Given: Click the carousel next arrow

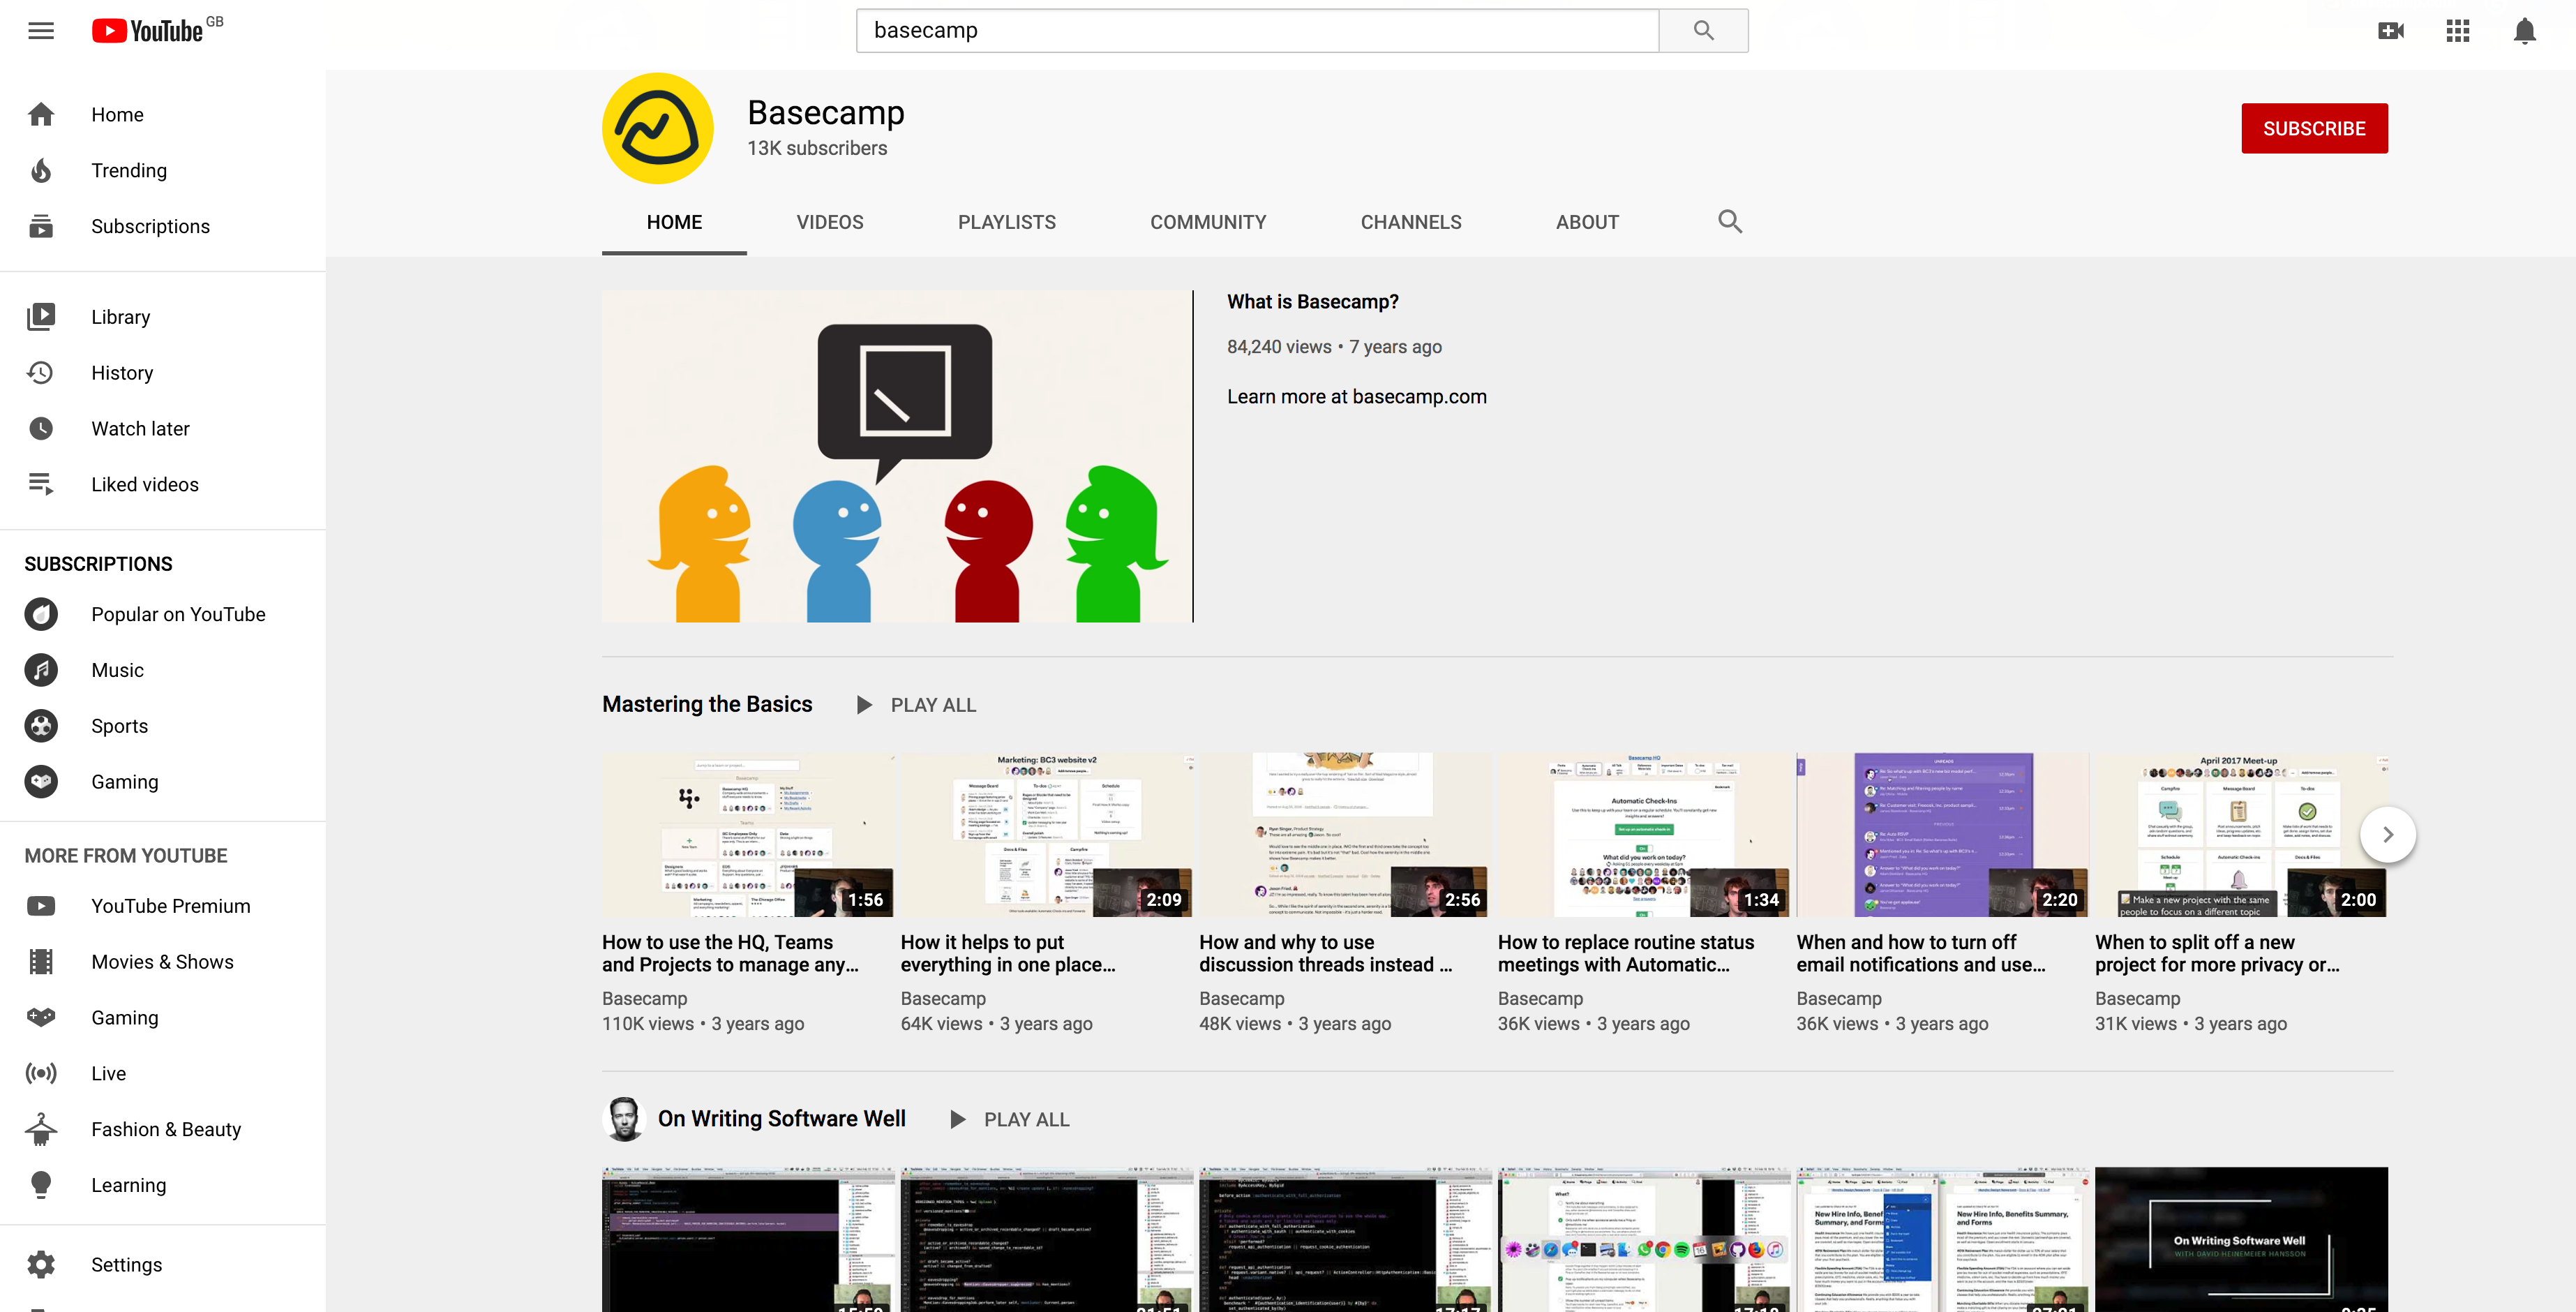Looking at the screenshot, I should click(x=2389, y=834).
